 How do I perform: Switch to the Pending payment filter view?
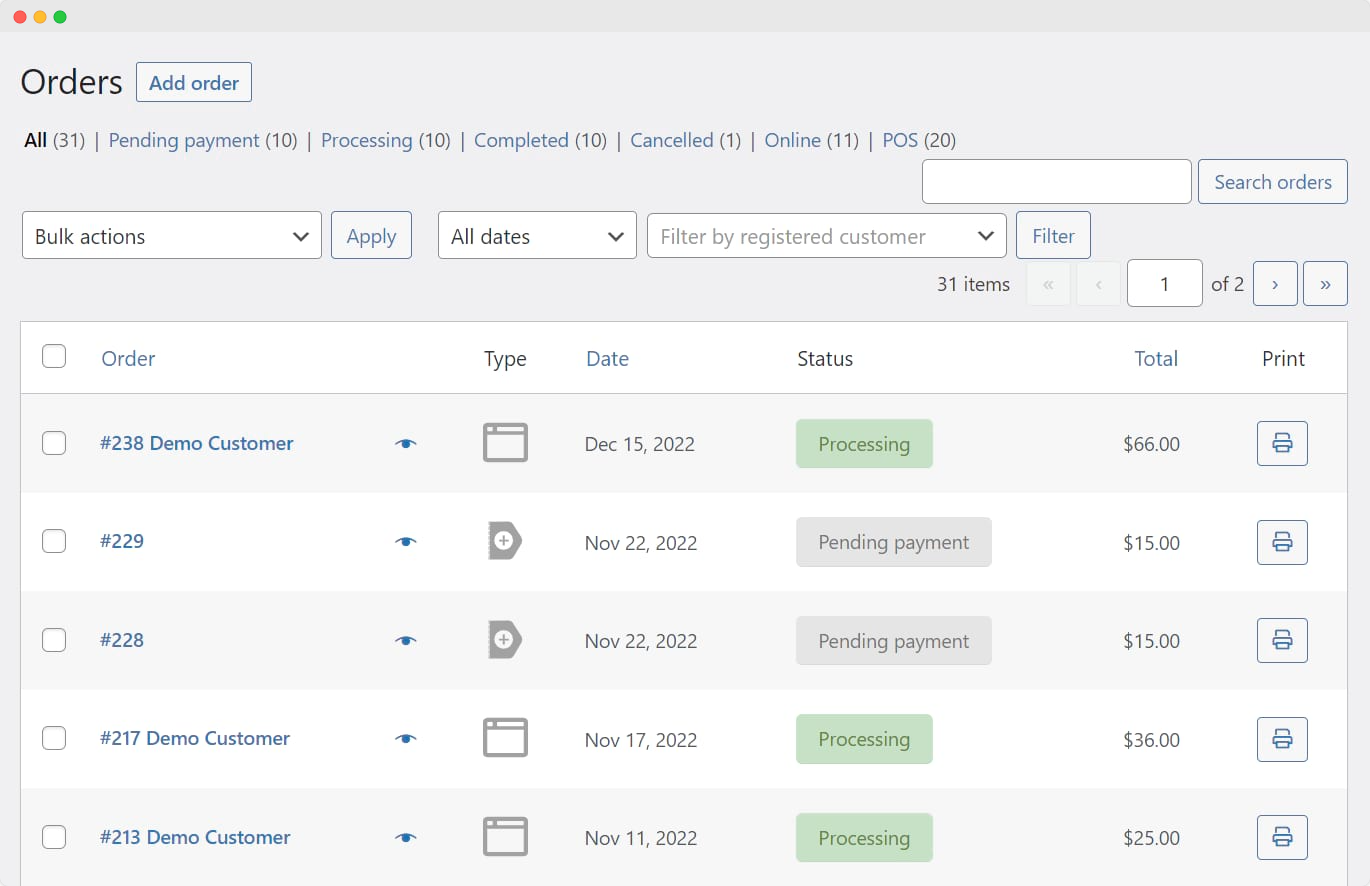183,140
